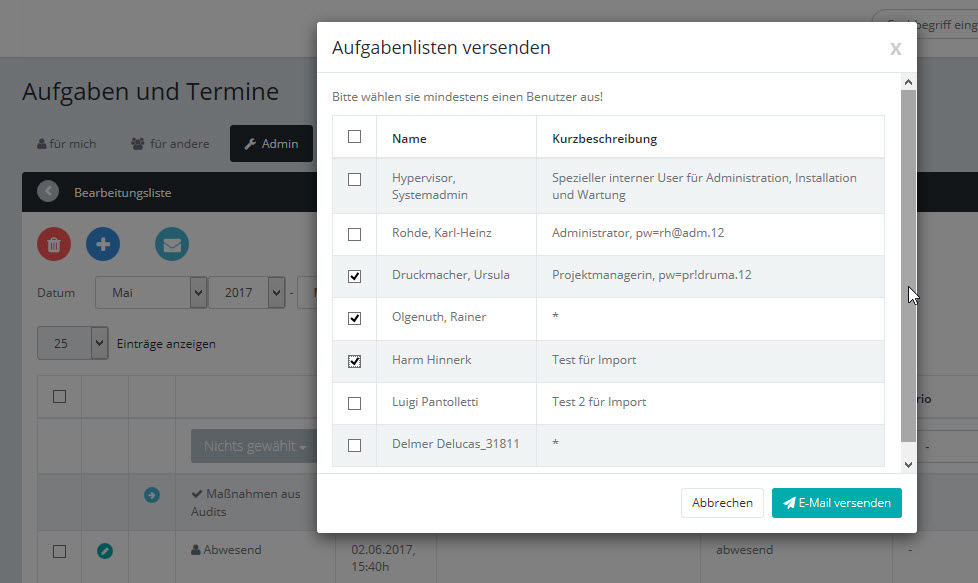Switch to the für andere tab
The image size is (978, 583).
coord(170,143)
